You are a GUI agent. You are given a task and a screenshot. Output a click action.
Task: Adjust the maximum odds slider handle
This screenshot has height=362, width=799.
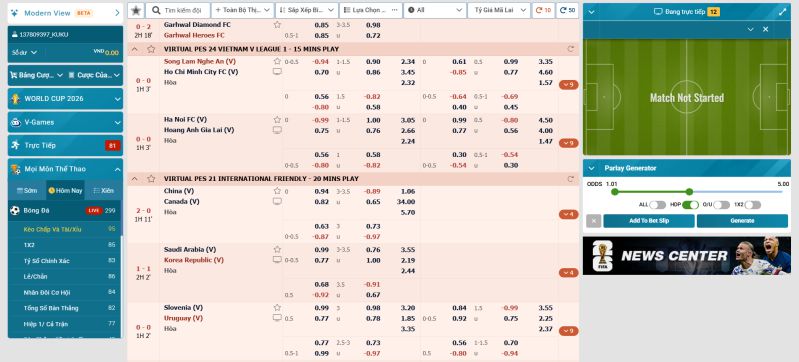click(689, 192)
